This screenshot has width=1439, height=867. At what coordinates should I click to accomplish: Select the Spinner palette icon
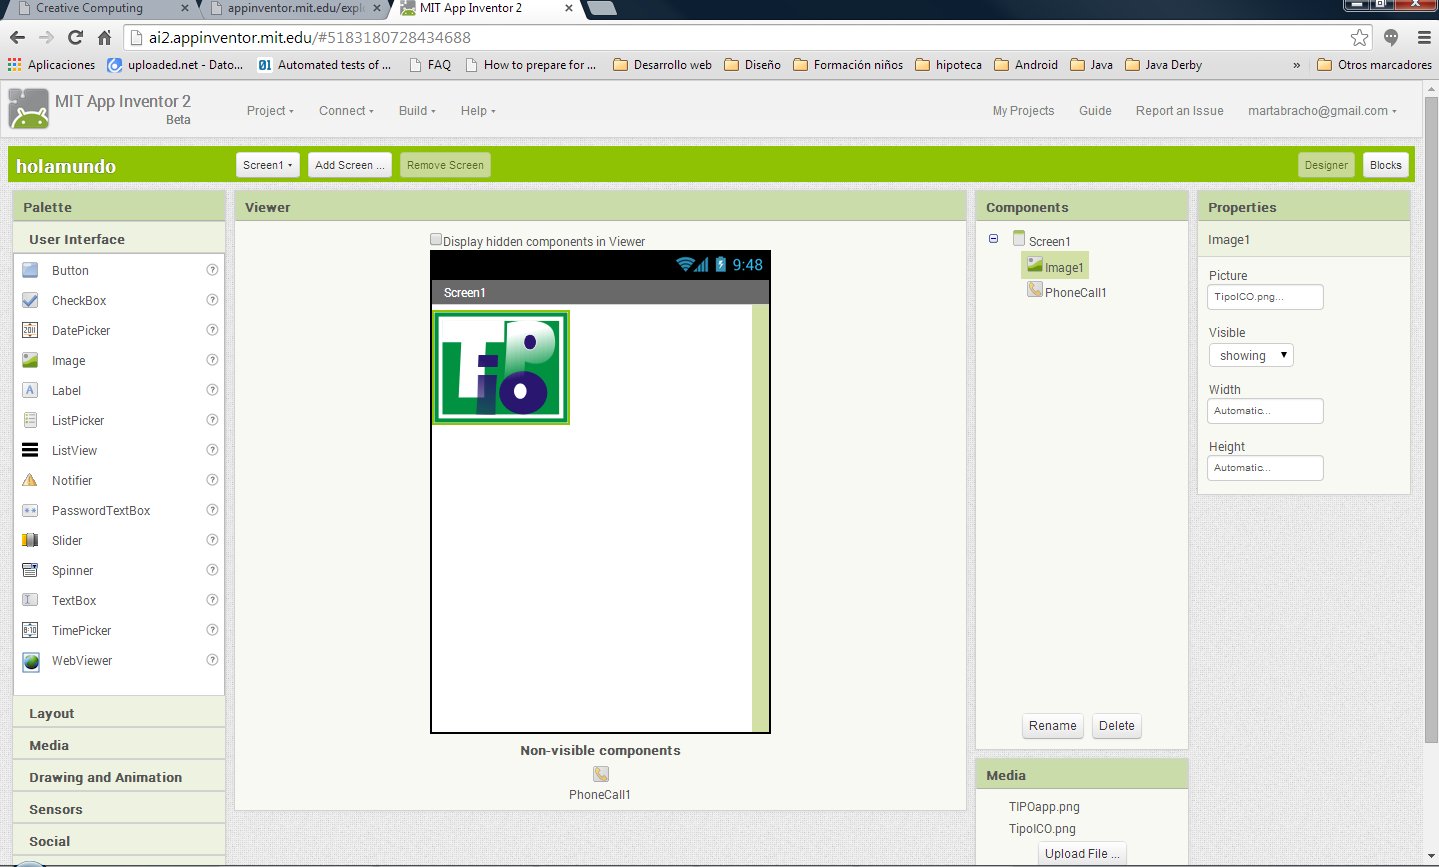(x=30, y=570)
